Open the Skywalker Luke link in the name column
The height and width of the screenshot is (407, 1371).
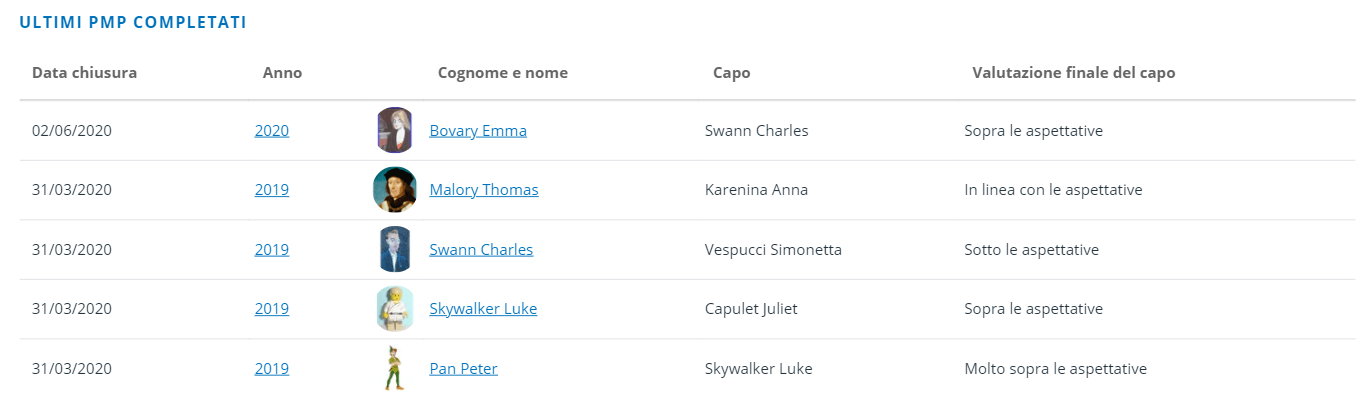(x=483, y=309)
